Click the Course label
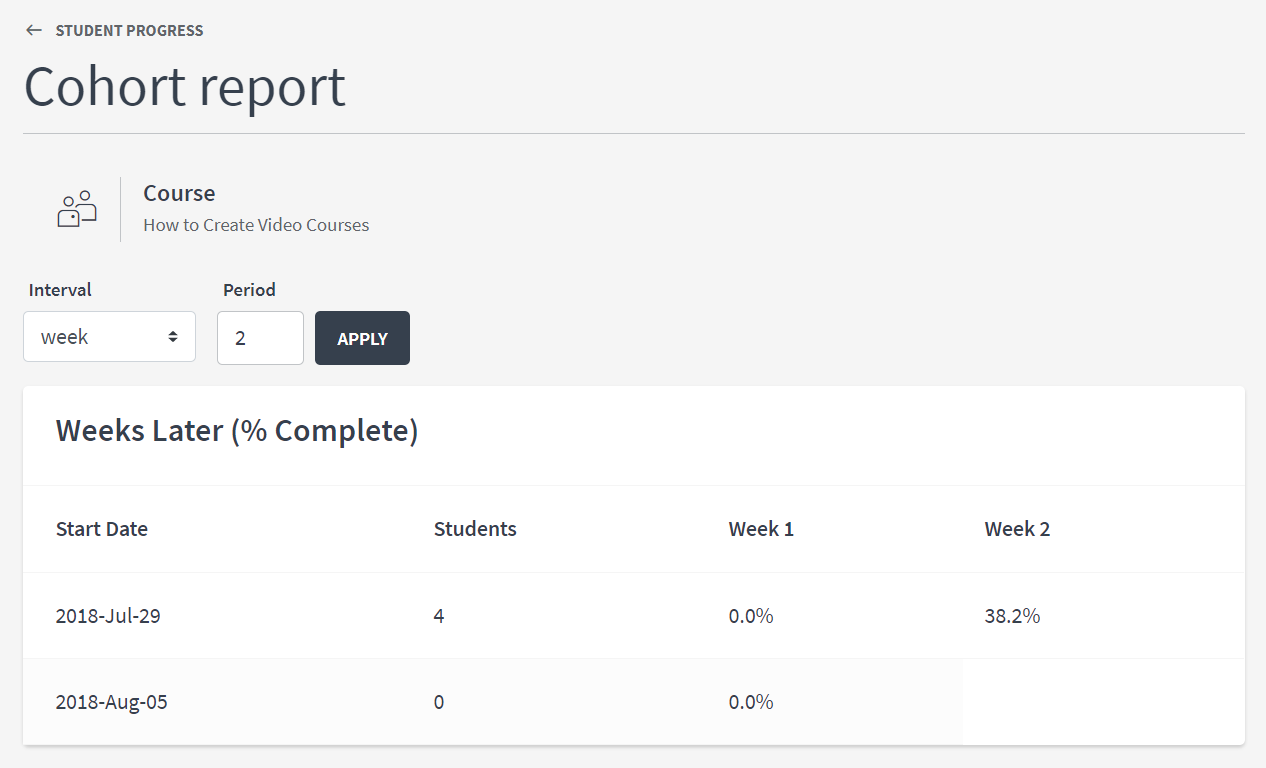Viewport: 1266px width, 768px height. click(x=179, y=193)
